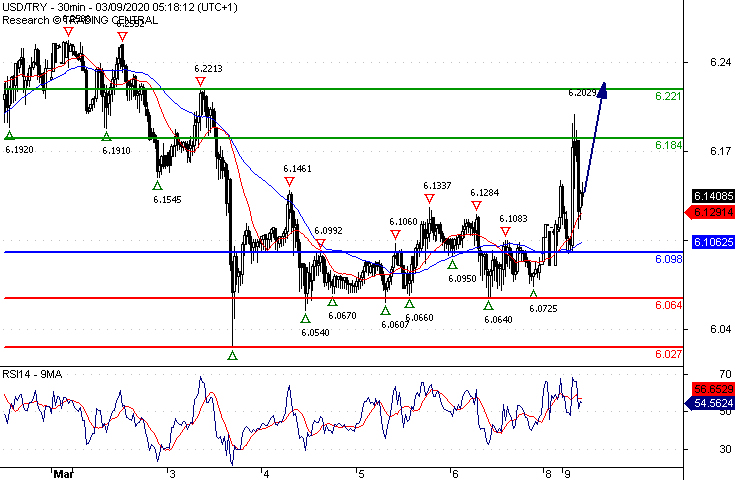The width and height of the screenshot is (735, 480).
Task: Select the 6.1083 high label
Action: pos(513,218)
